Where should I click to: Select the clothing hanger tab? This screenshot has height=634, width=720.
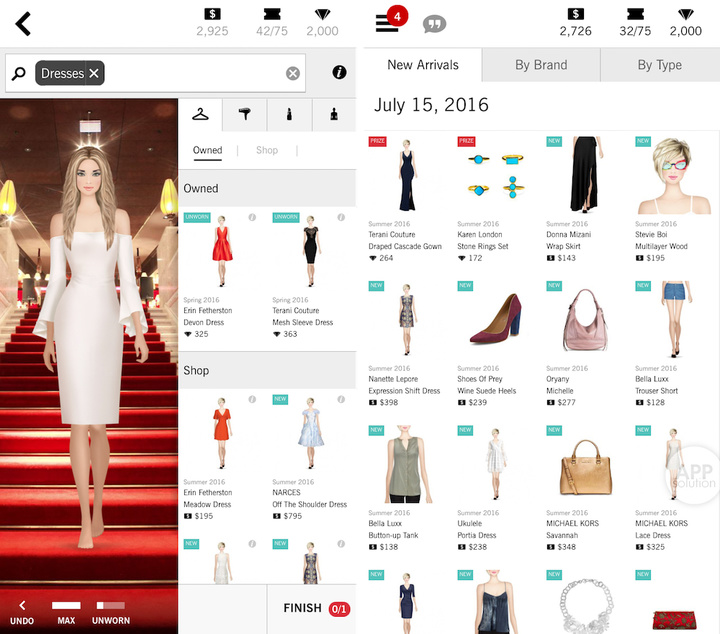tap(200, 114)
